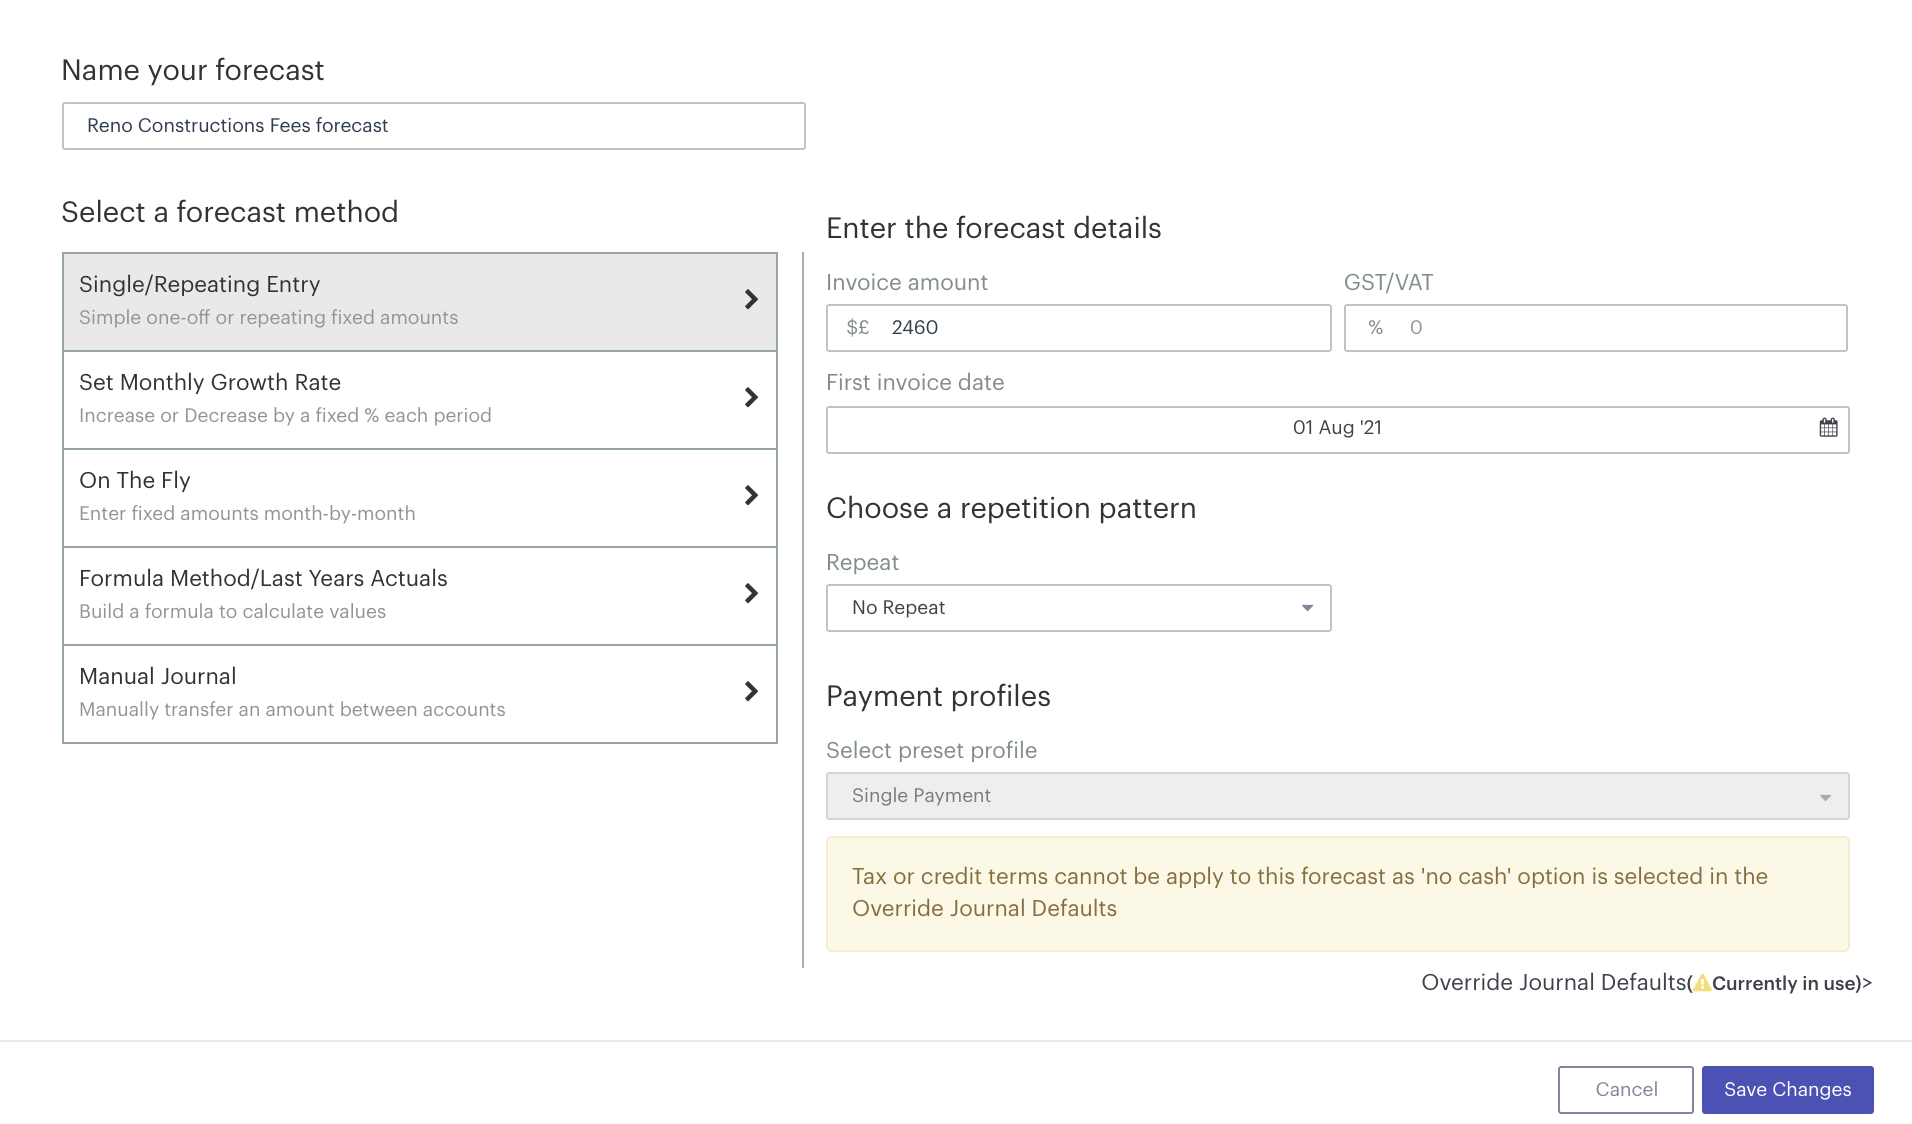The image size is (1912, 1124).
Task: Select the Set Monthly Growth Rate method
Action: [420, 400]
